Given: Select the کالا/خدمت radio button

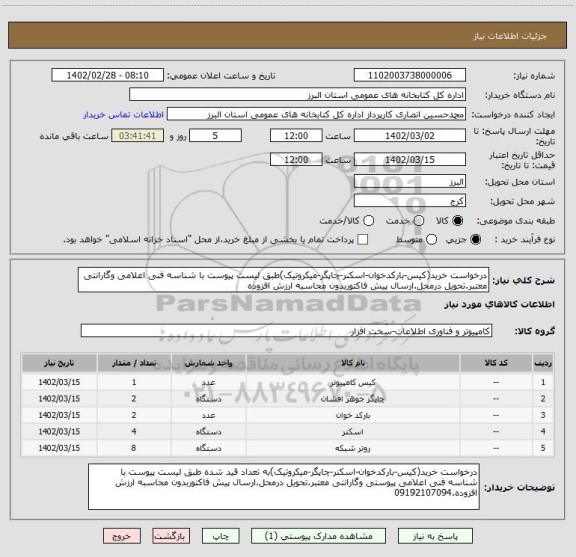Looking at the screenshot, I should point(368,221).
